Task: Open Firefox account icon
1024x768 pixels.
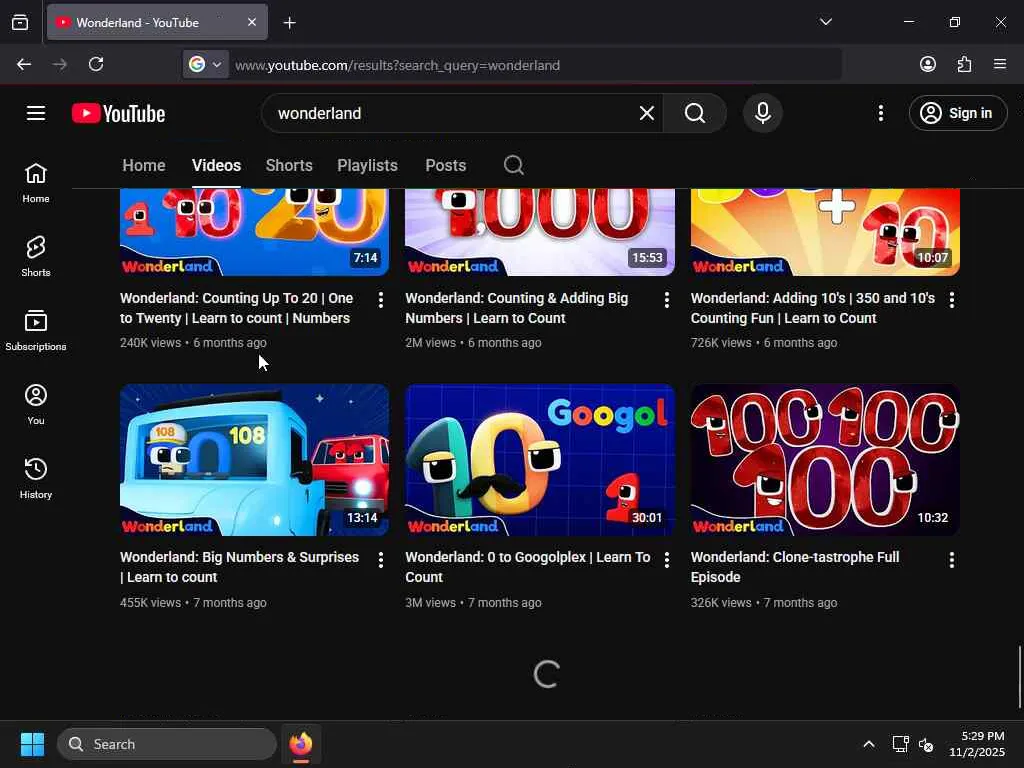Action: pyautogui.click(x=927, y=64)
